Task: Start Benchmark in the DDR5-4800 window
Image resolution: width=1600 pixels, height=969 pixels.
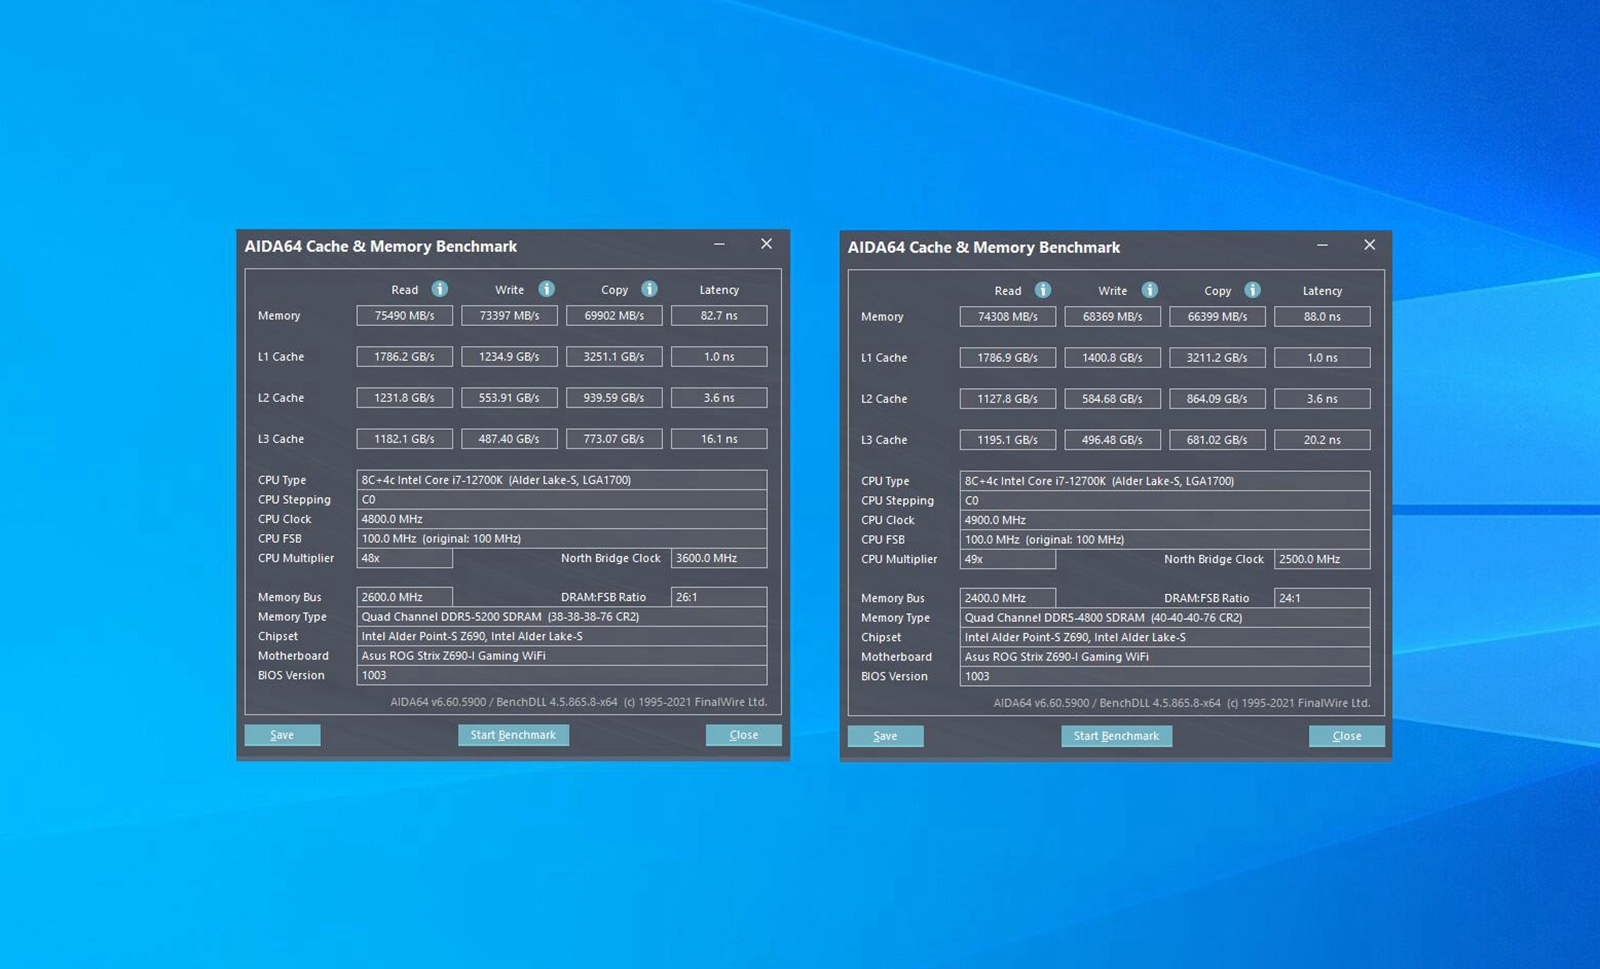Action: click(1117, 736)
